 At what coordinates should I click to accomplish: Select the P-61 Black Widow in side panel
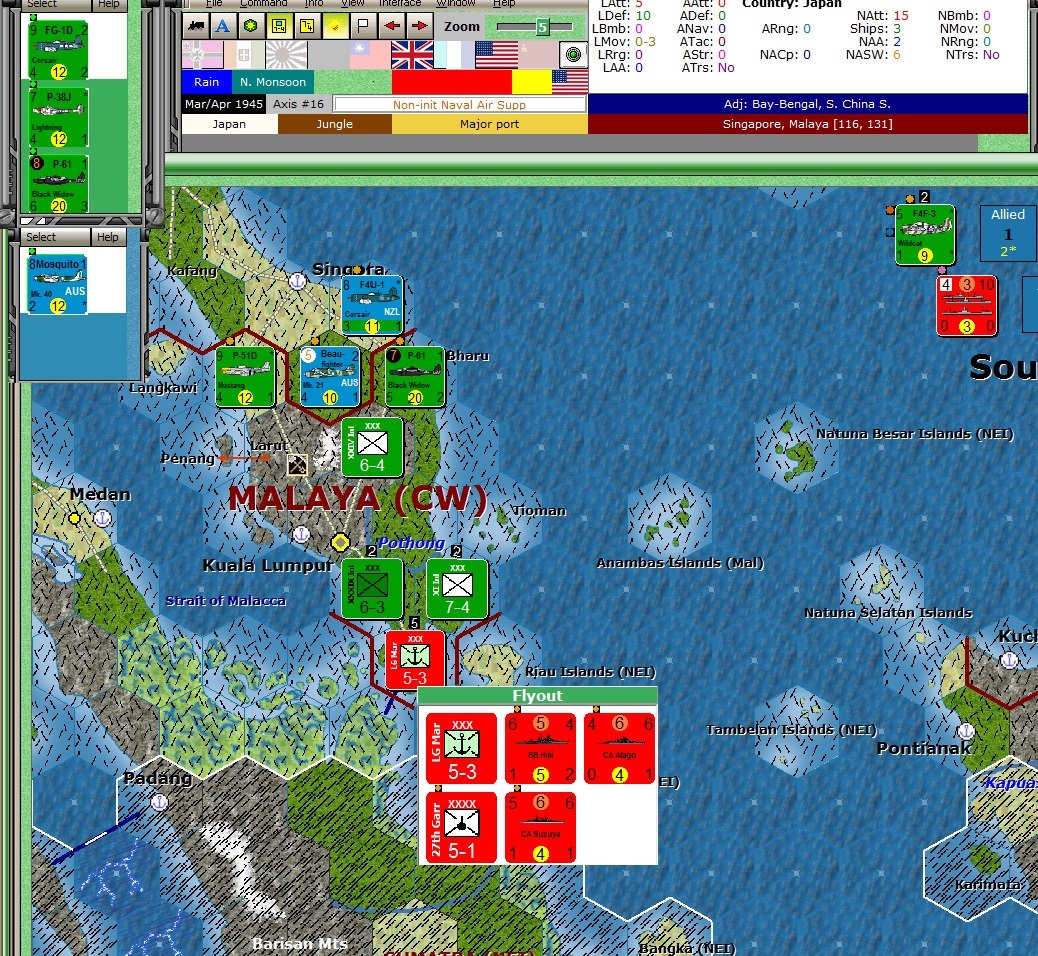point(58,183)
